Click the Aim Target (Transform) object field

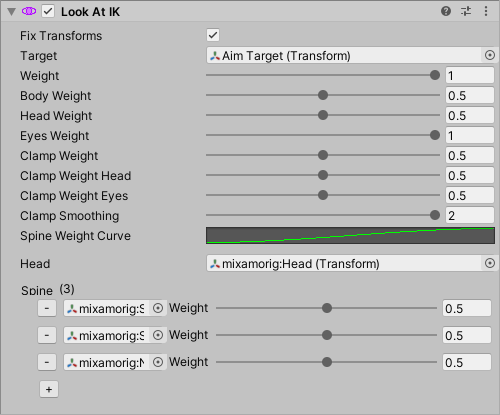point(345,55)
